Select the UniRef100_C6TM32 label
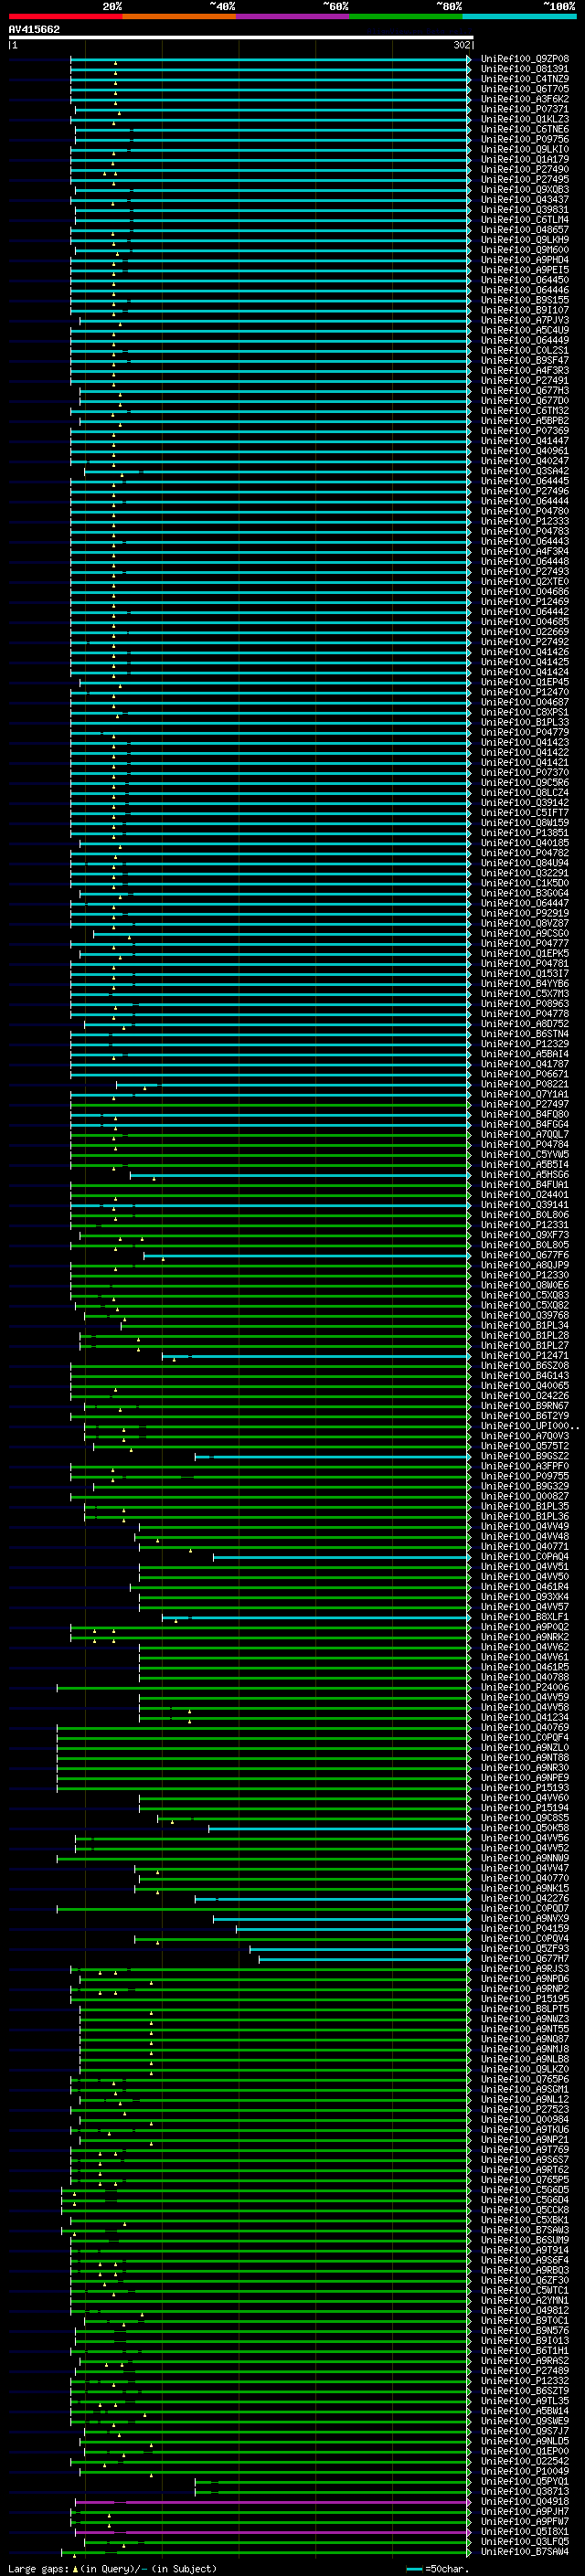 tap(525, 411)
